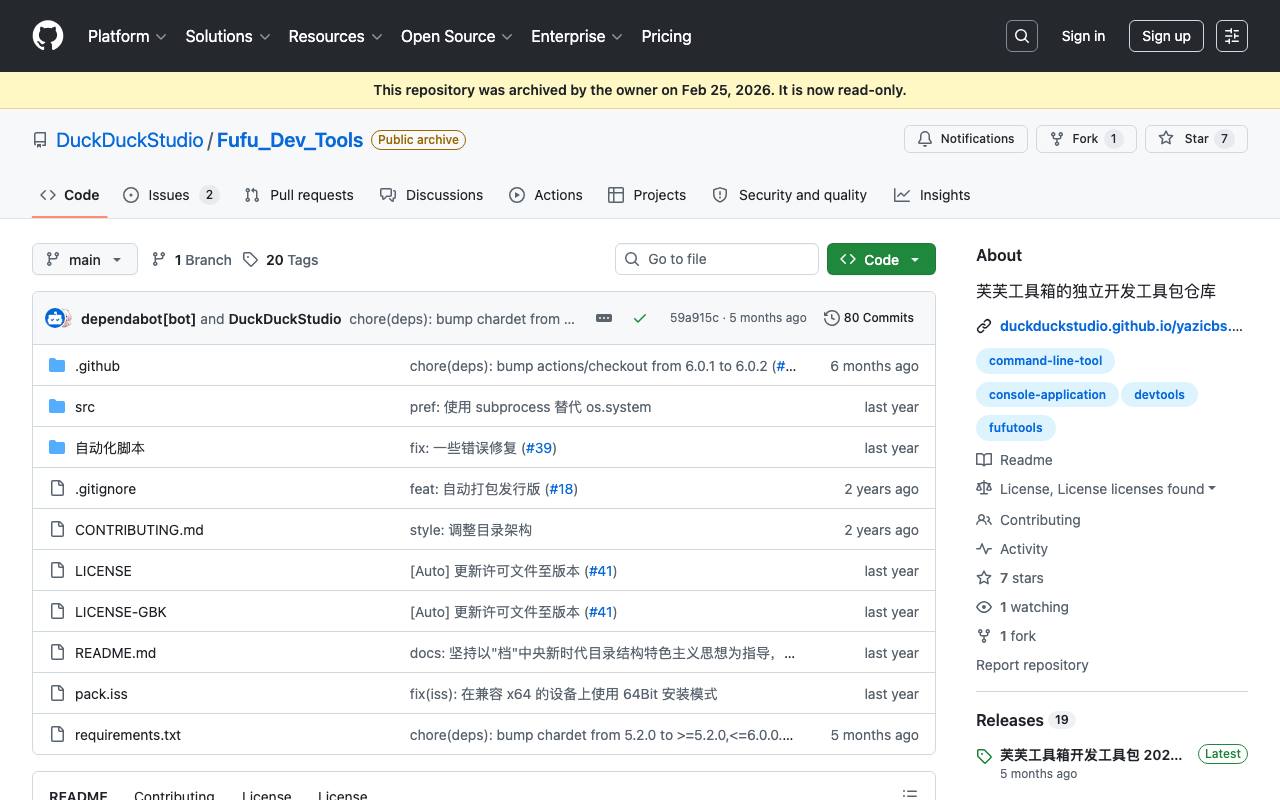View the 80 Commits history
This screenshot has height=800, width=1280.
869,318
